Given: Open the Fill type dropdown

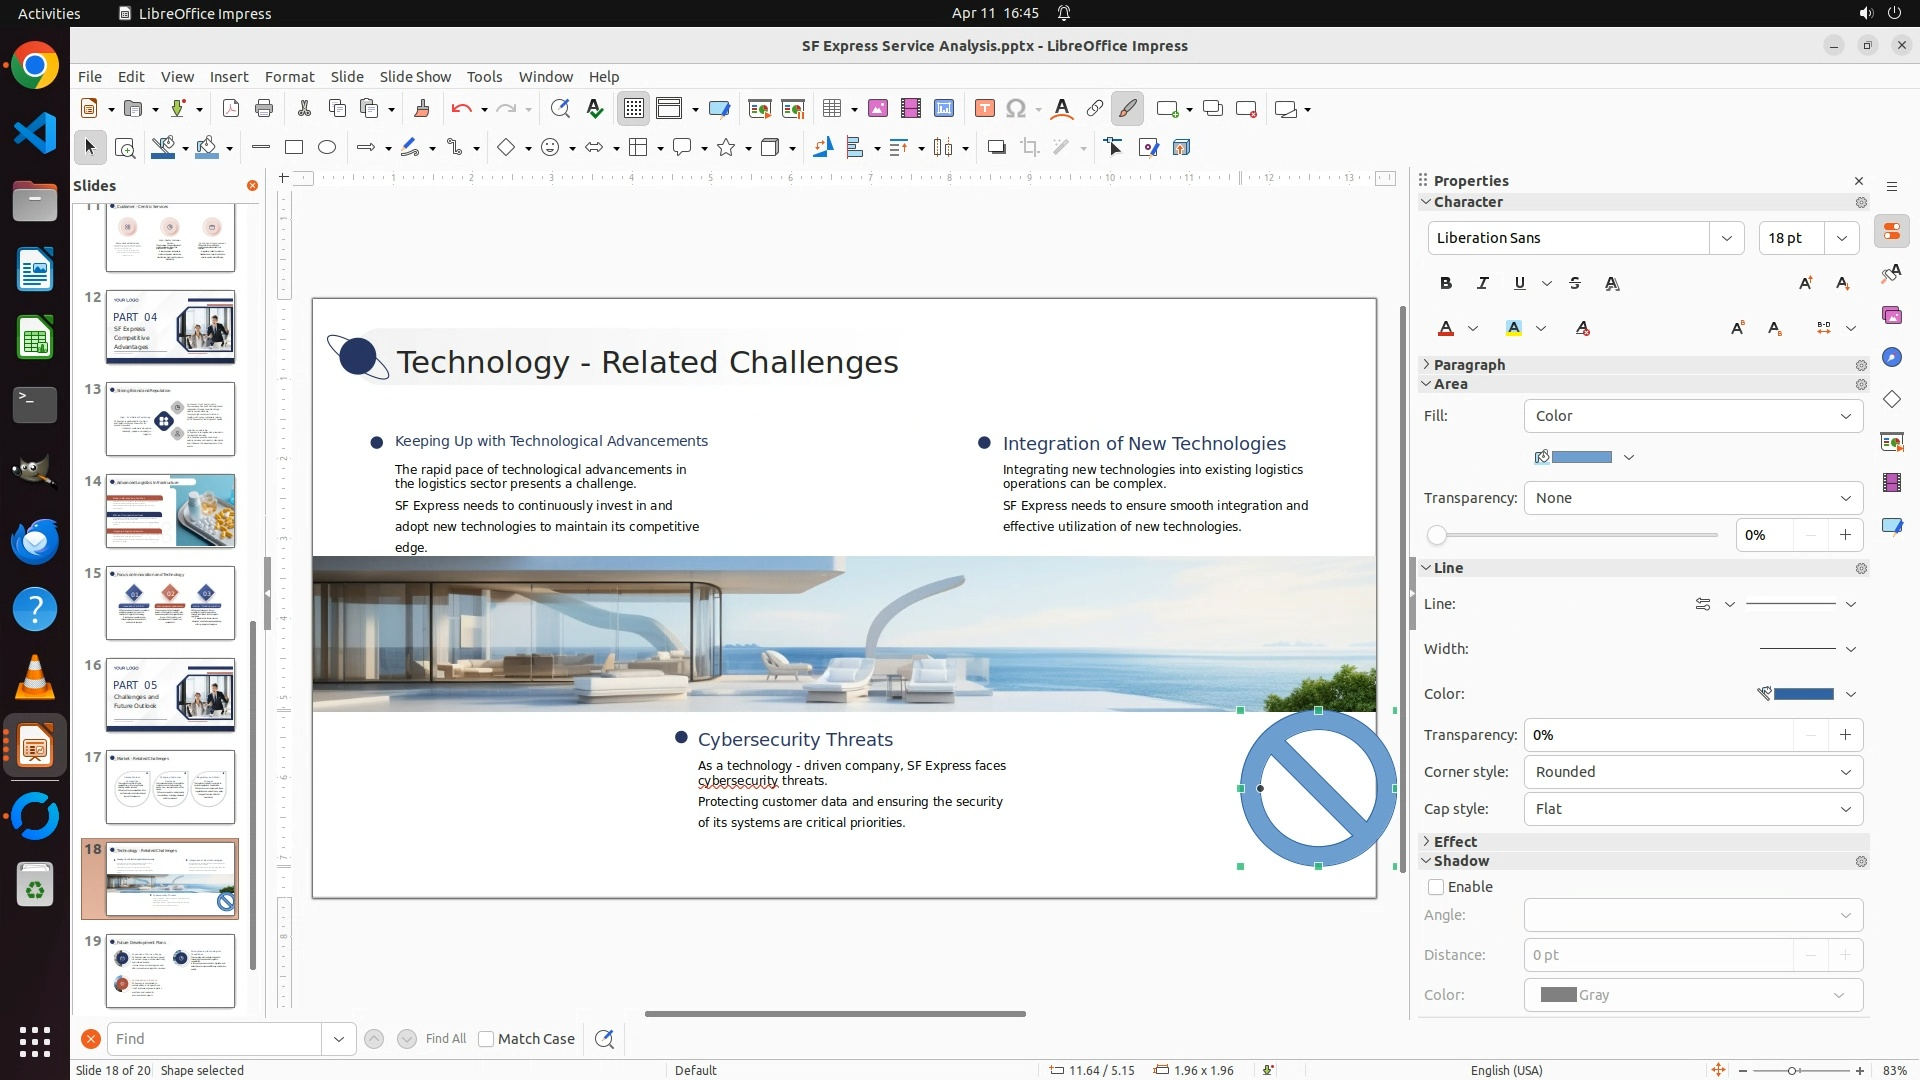Looking at the screenshot, I should pos(1692,416).
